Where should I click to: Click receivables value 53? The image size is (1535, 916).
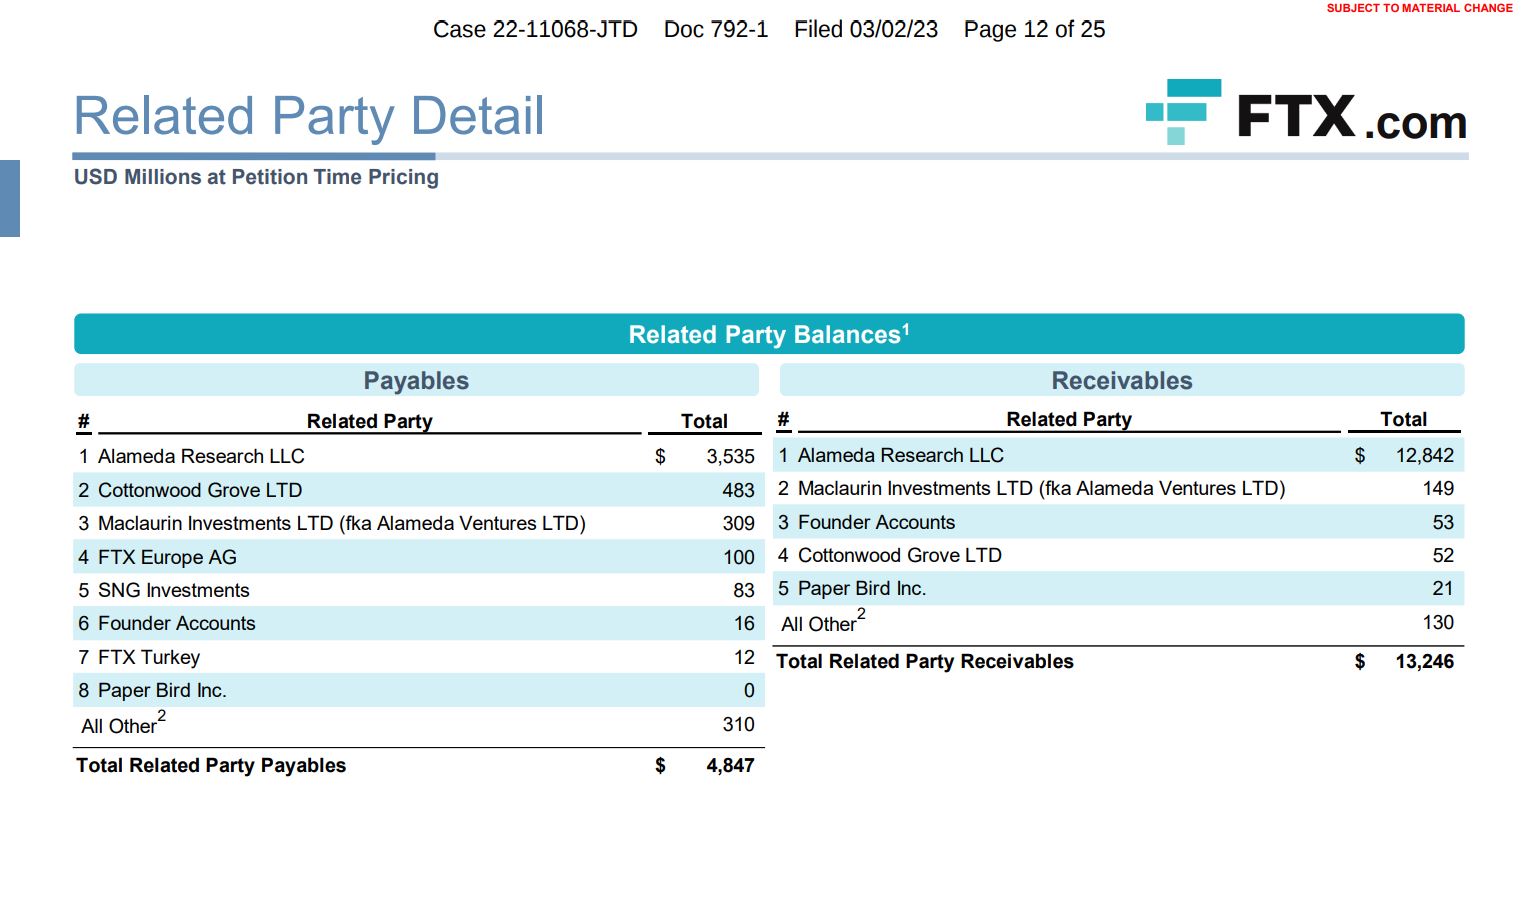(1443, 522)
